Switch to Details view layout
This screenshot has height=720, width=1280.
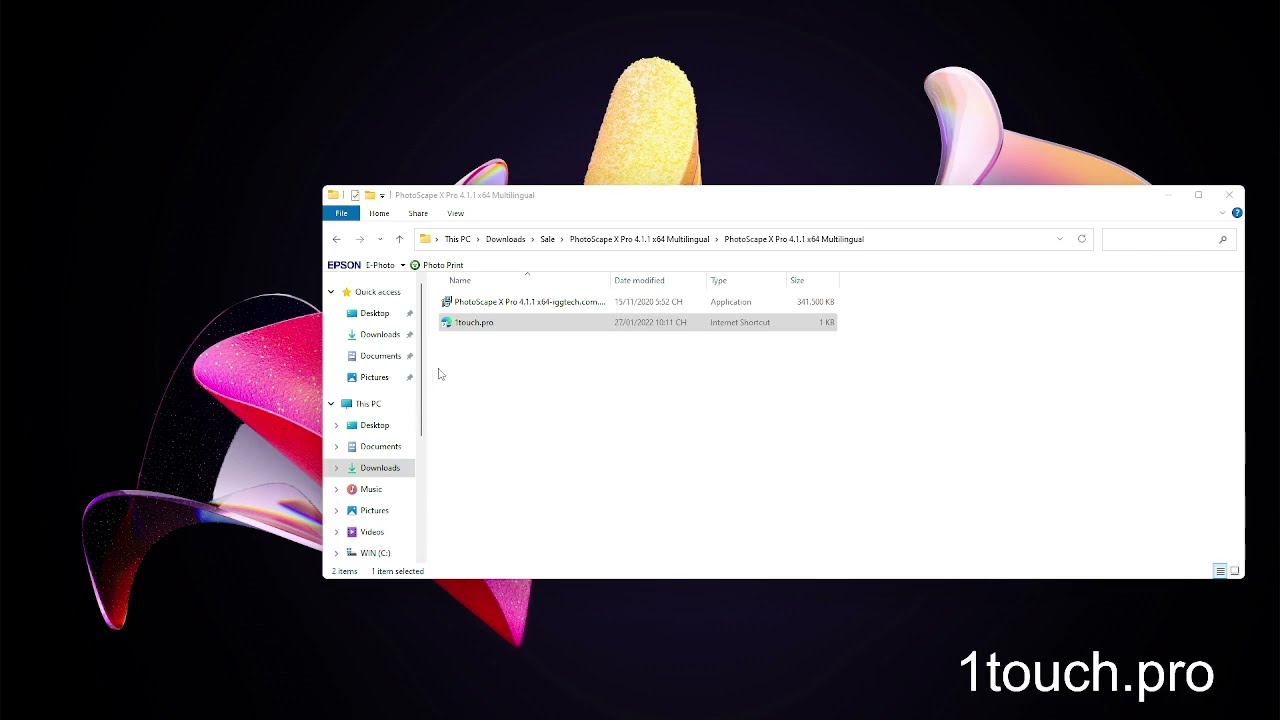tap(1220, 571)
